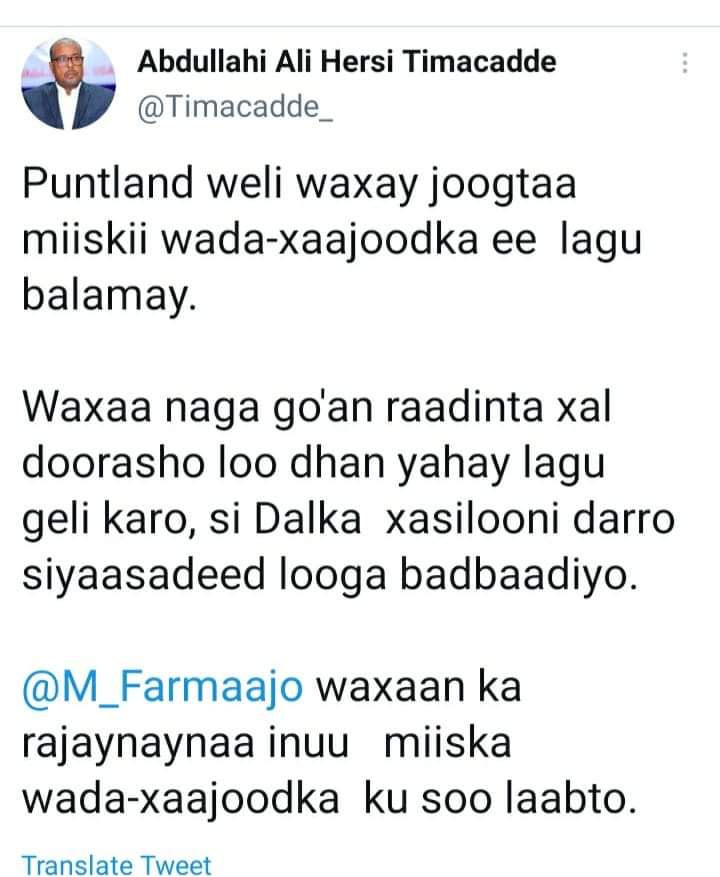Click the word miiskii in the first paragraph
The width and height of the screenshot is (720, 877).
pos(85,239)
